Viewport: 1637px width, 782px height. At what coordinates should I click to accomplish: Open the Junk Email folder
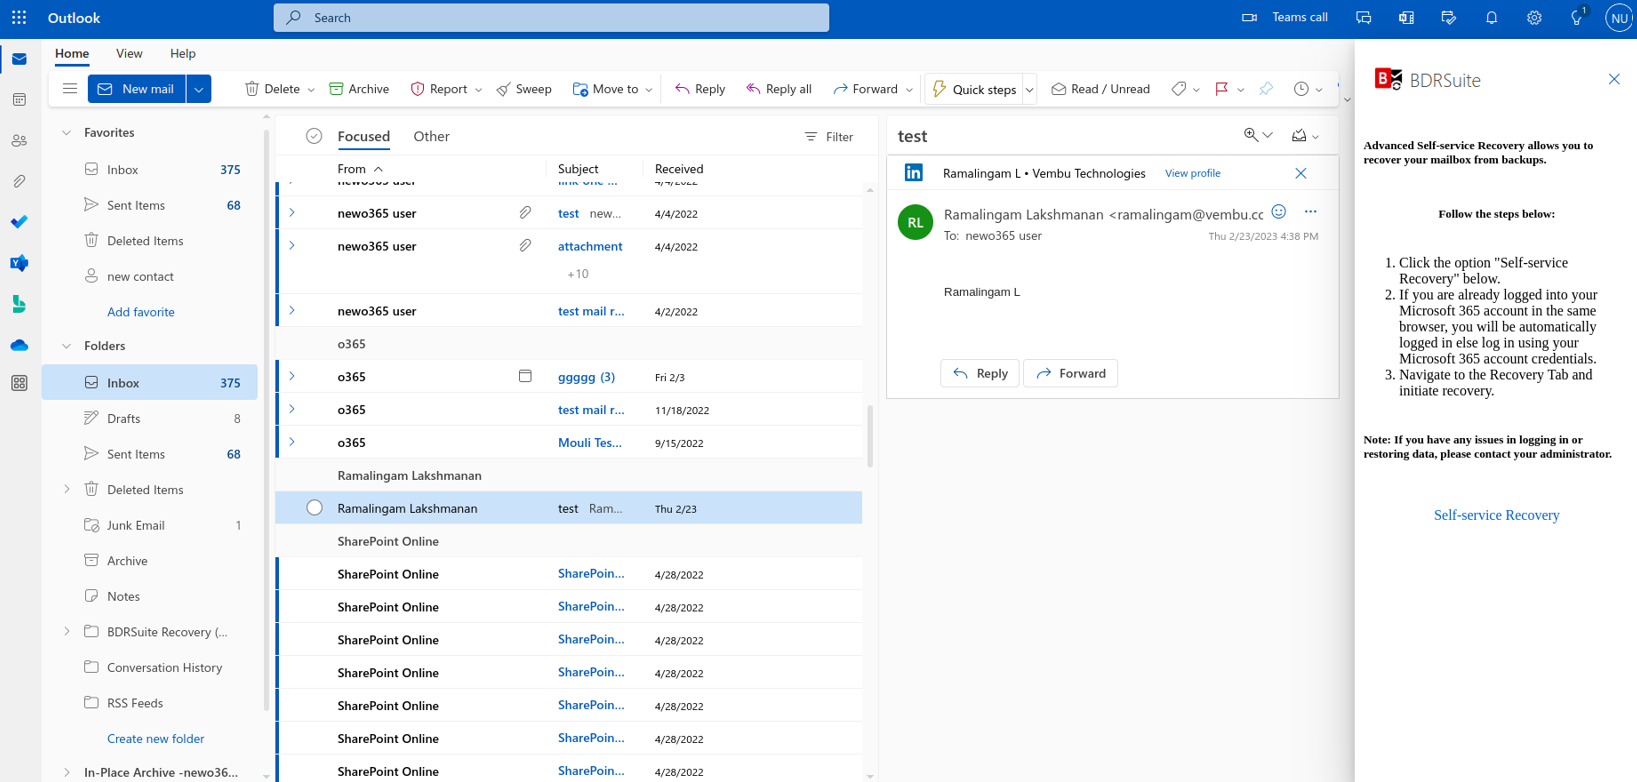[150, 525]
